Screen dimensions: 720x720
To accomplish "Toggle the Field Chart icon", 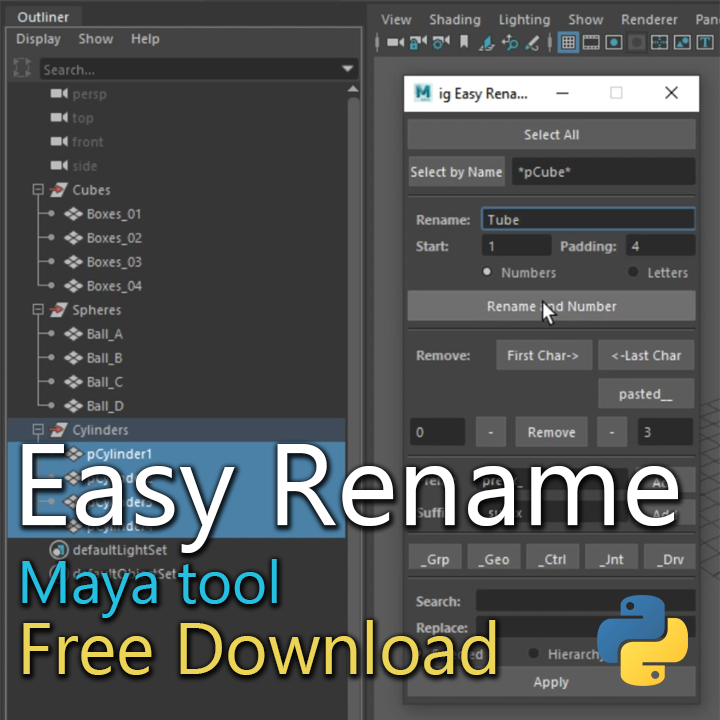I will tap(659, 43).
